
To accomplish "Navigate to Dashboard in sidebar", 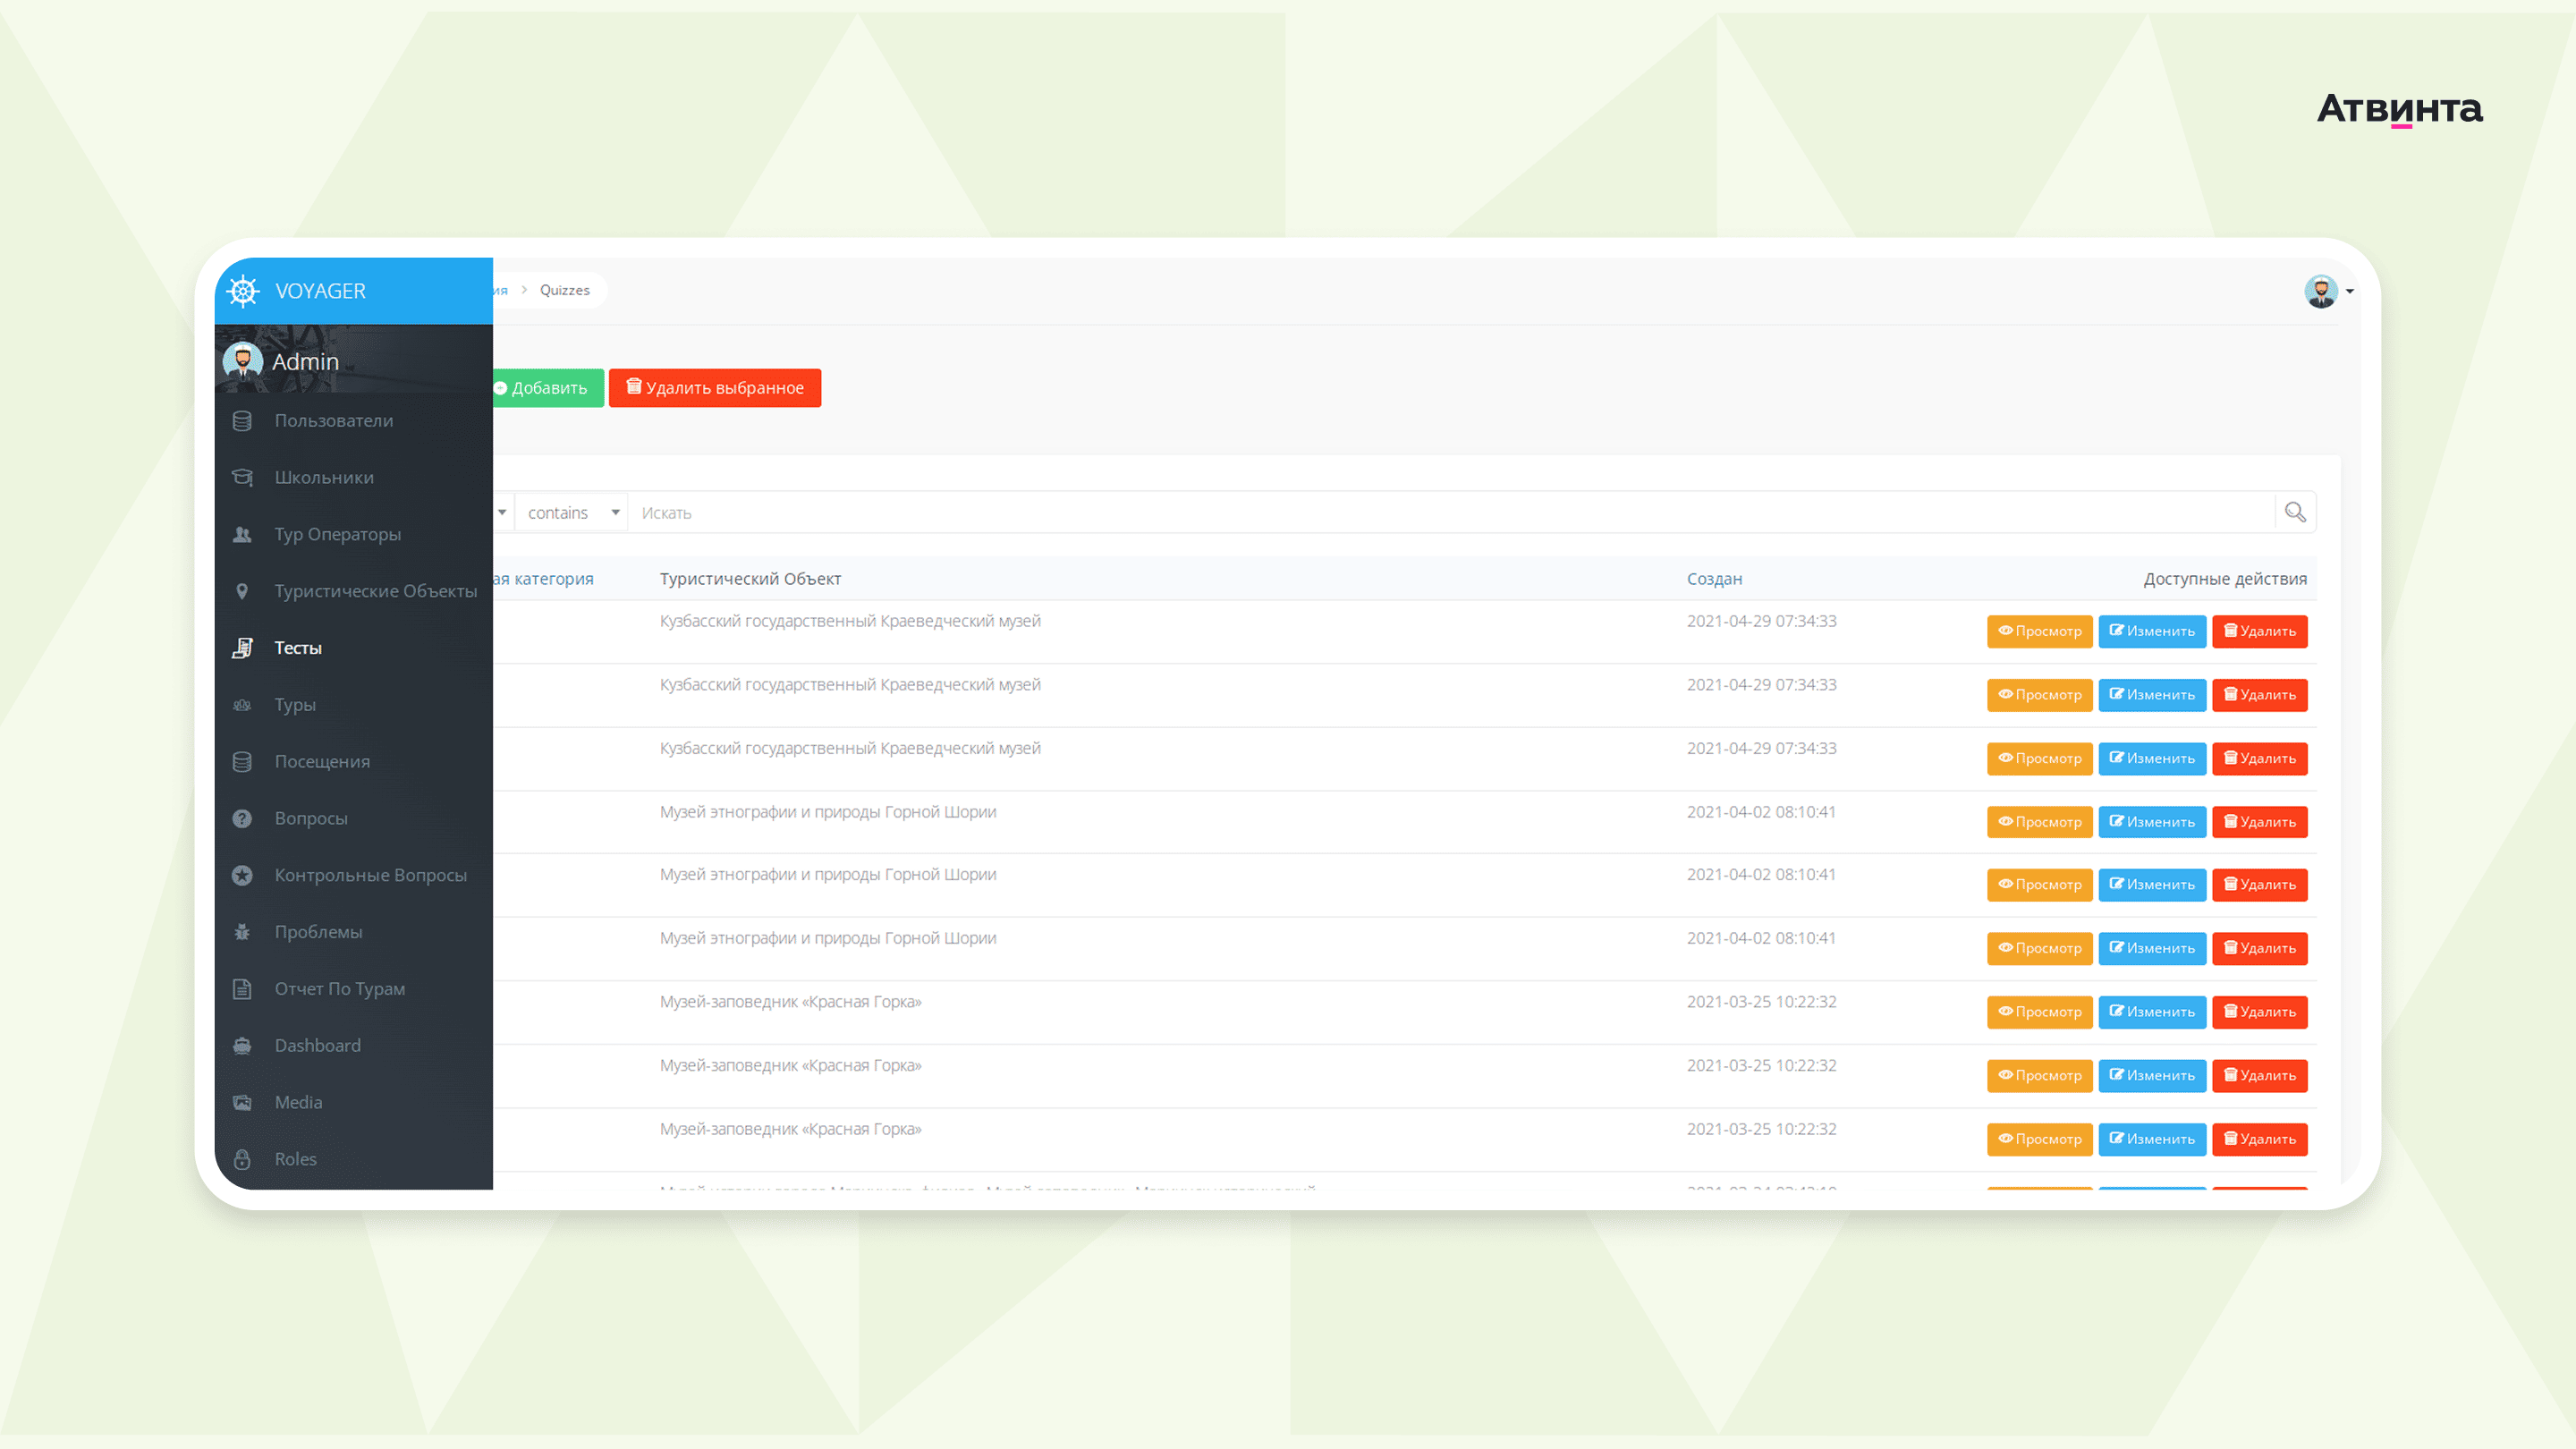I will (317, 1045).
